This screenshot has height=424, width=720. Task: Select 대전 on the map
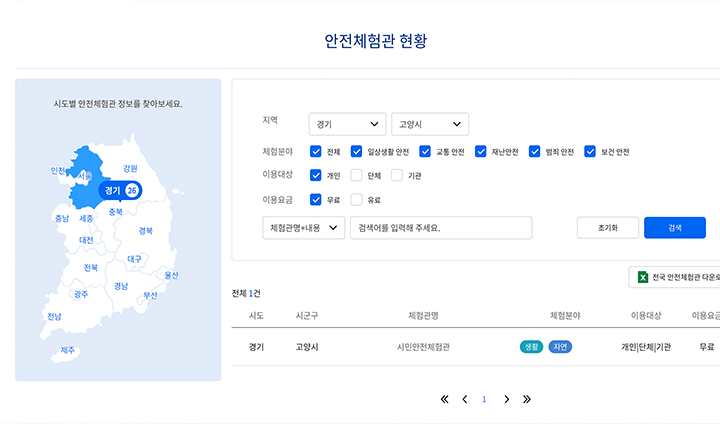coord(86,240)
